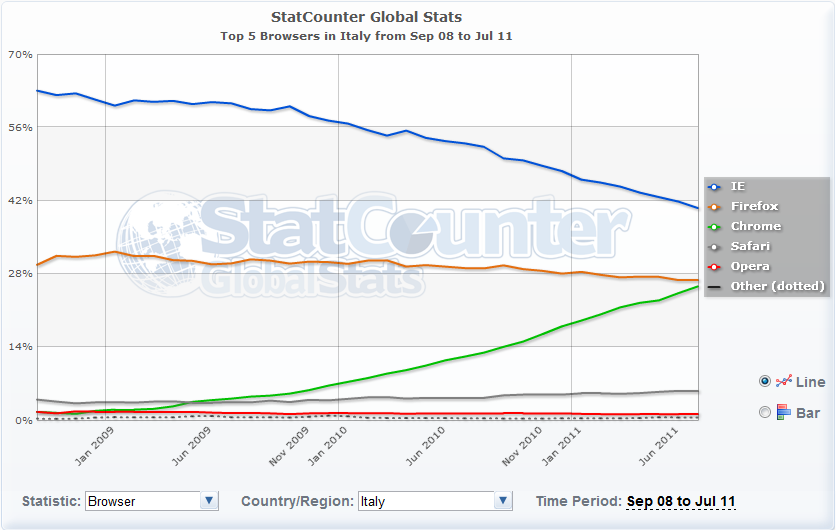Click the IE legend marker icon
The image size is (836, 530).
714,187
